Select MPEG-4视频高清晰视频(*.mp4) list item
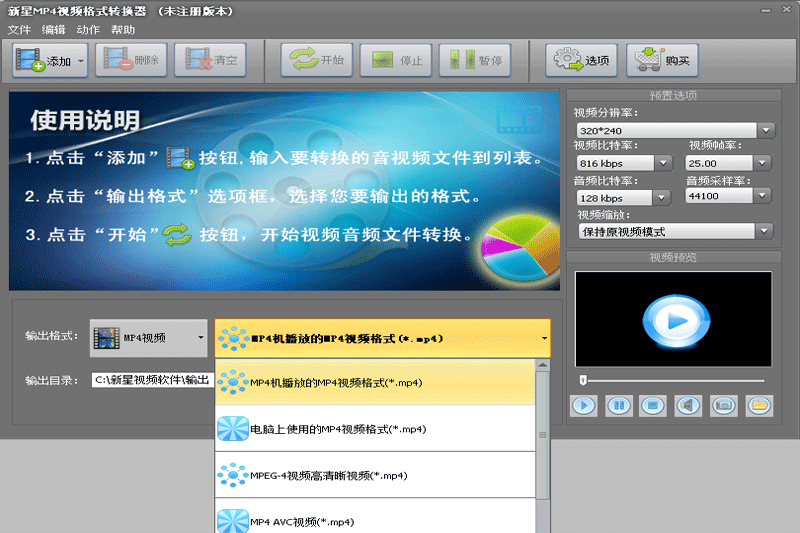The height and width of the screenshot is (533, 800). (x=375, y=475)
